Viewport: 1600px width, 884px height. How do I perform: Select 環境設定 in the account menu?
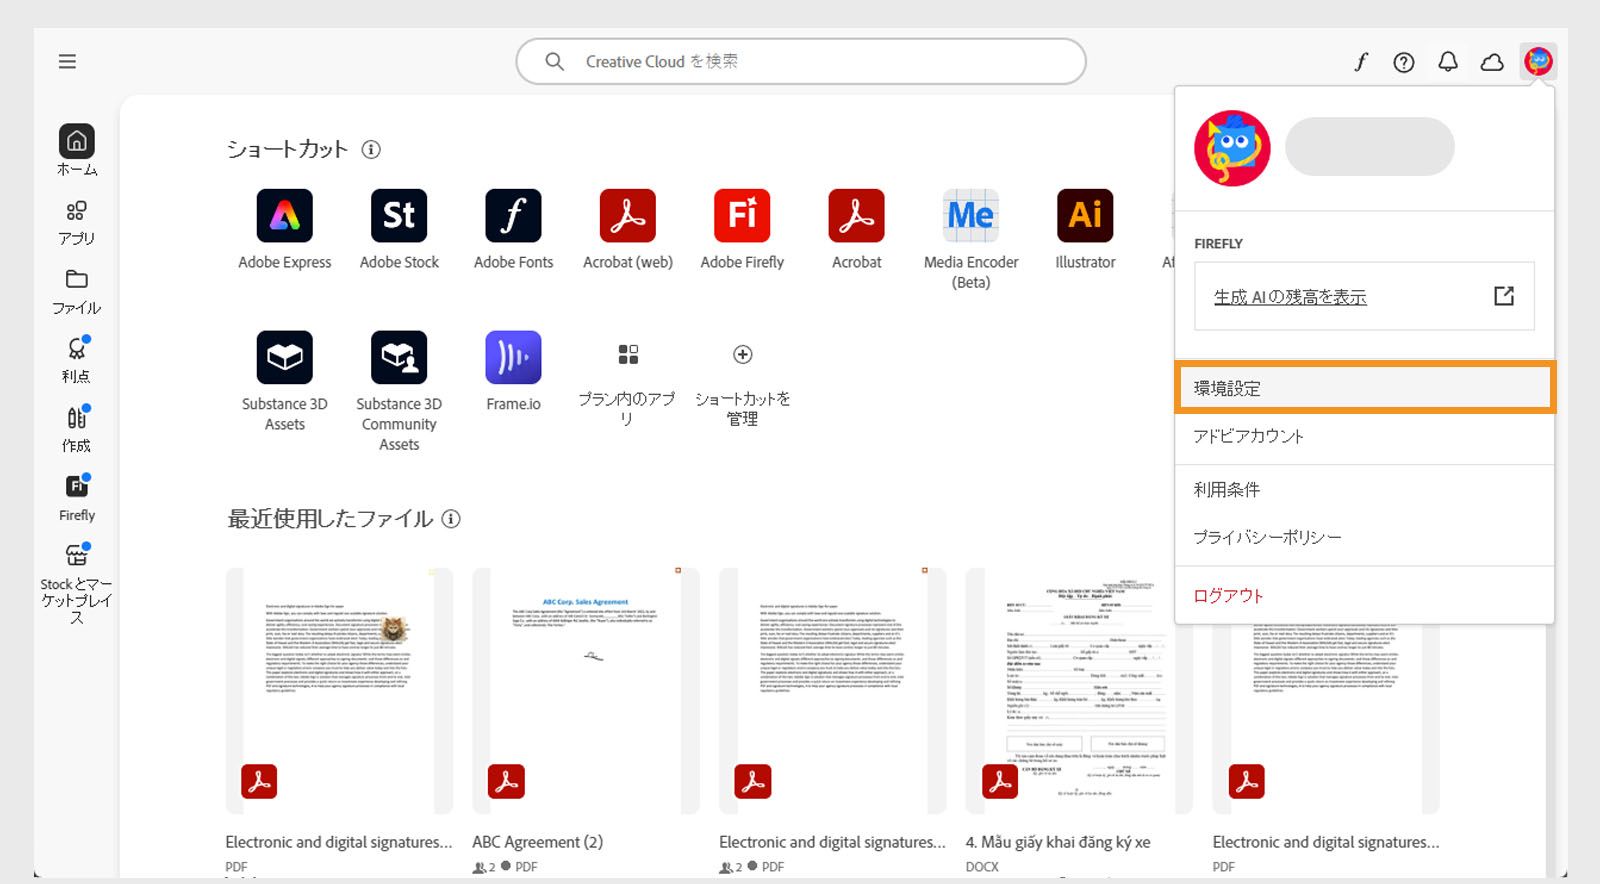pyautogui.click(x=1365, y=388)
